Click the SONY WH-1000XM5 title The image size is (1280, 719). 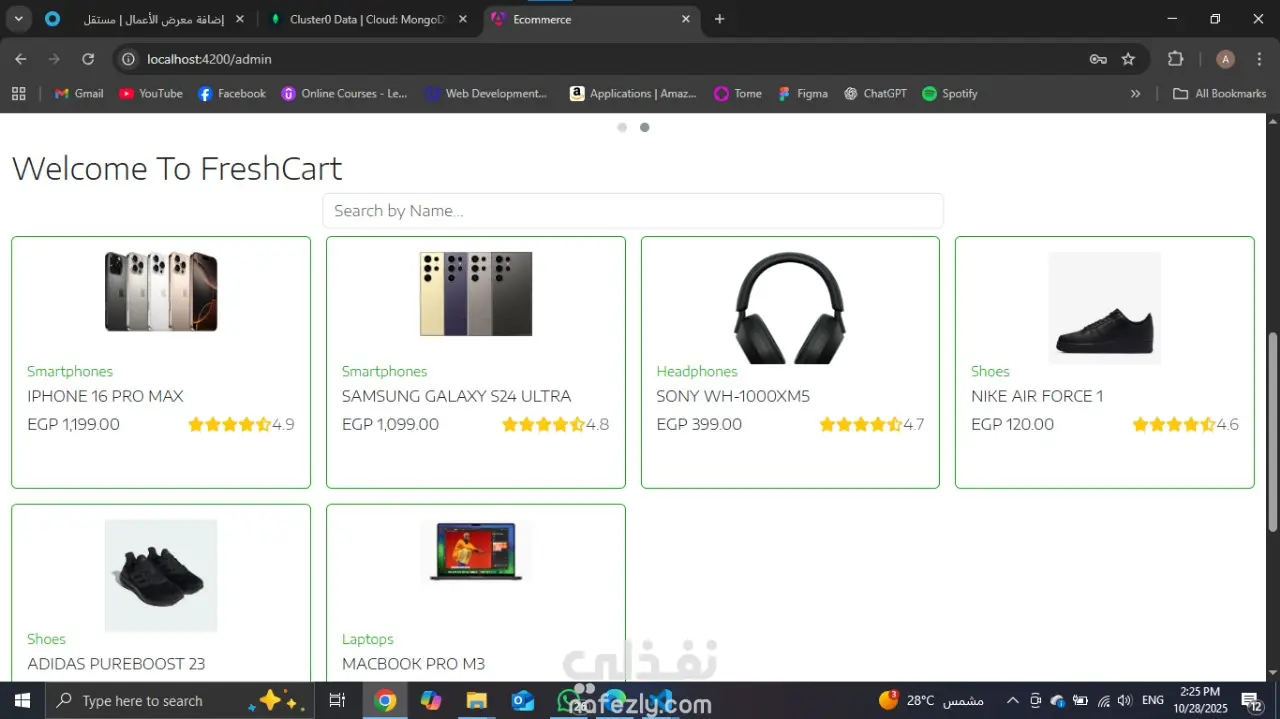point(733,396)
